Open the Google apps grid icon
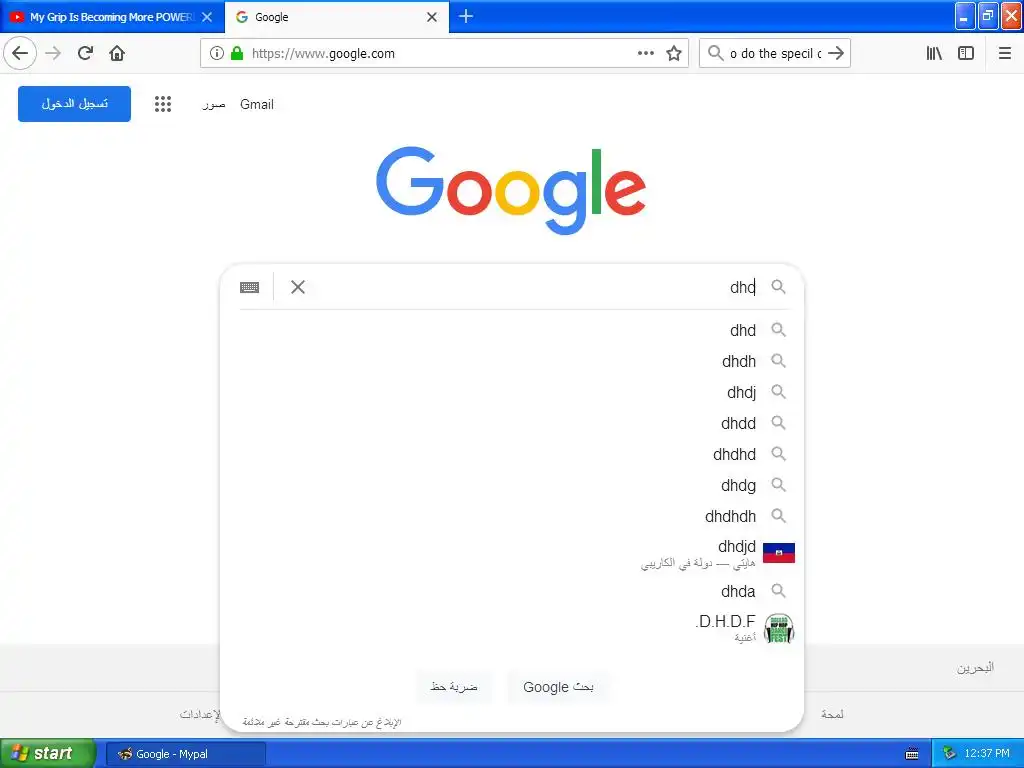 [163, 104]
